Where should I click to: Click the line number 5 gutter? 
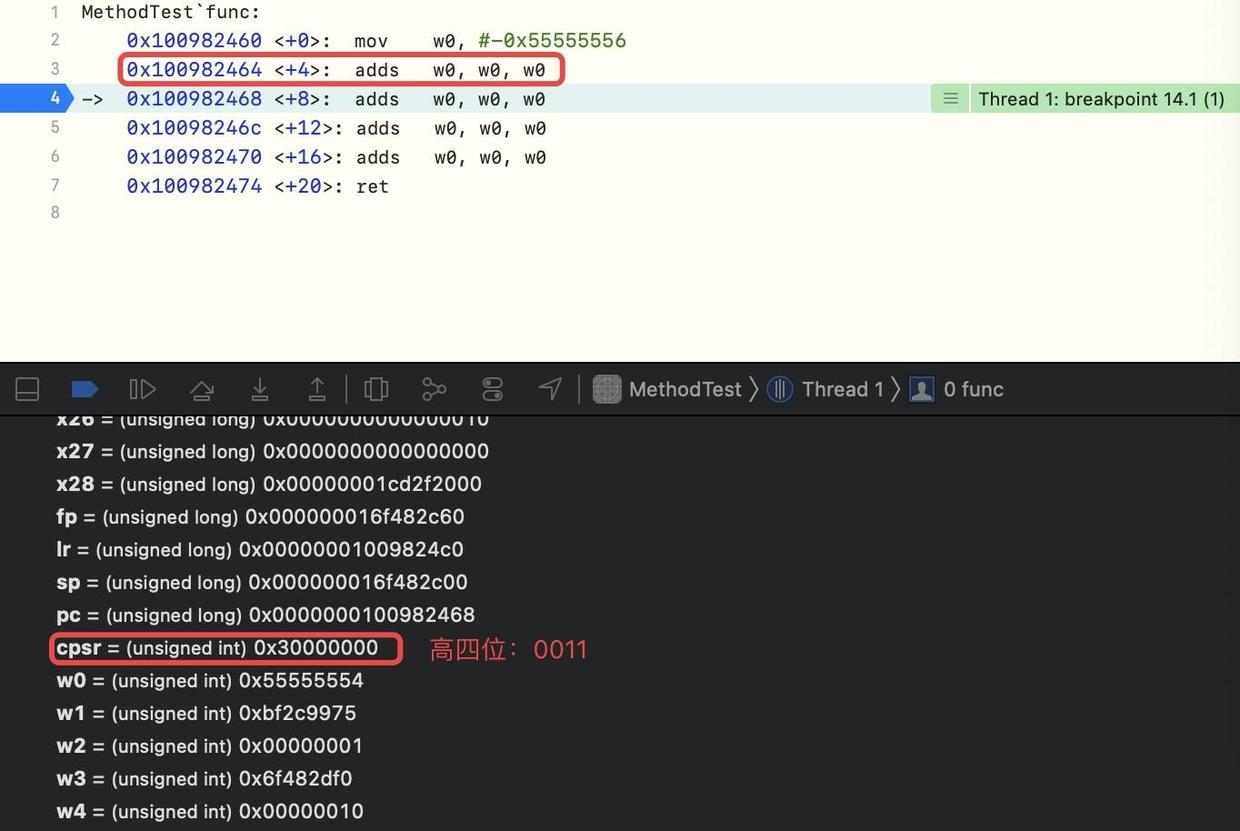pos(55,127)
